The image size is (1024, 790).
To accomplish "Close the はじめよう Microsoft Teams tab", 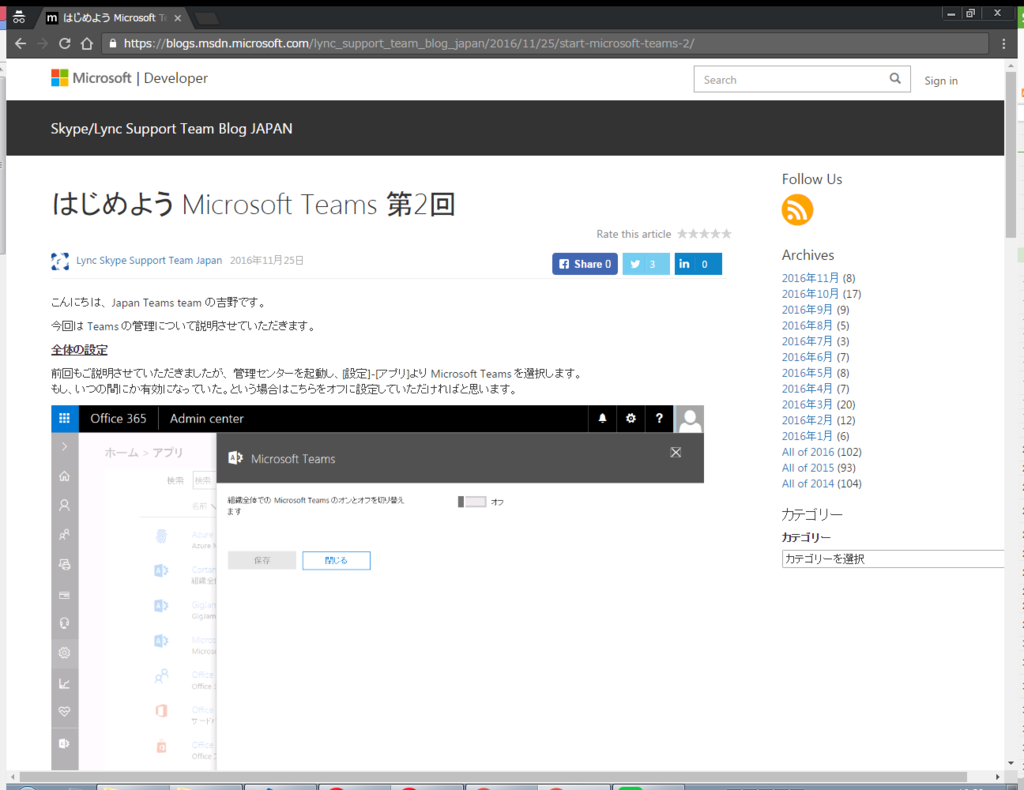I will 177,18.
